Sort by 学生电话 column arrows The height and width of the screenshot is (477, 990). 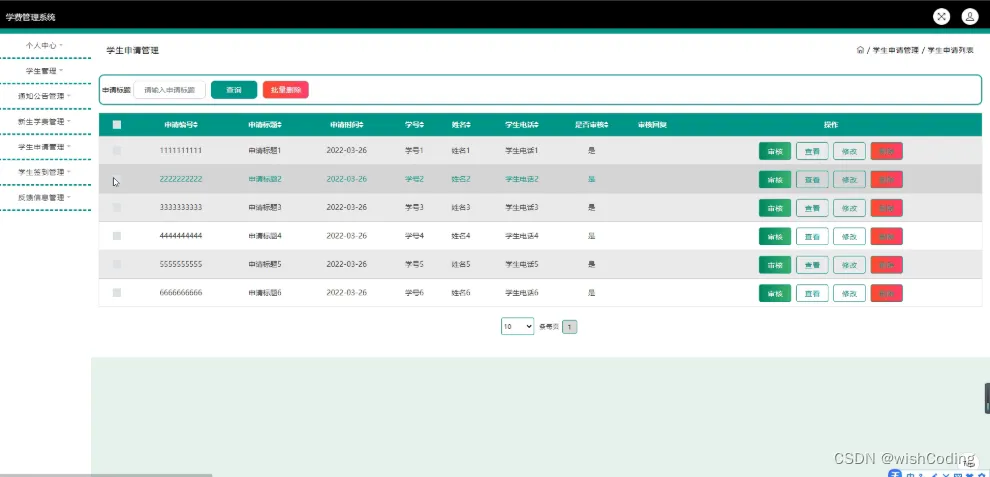(x=537, y=125)
